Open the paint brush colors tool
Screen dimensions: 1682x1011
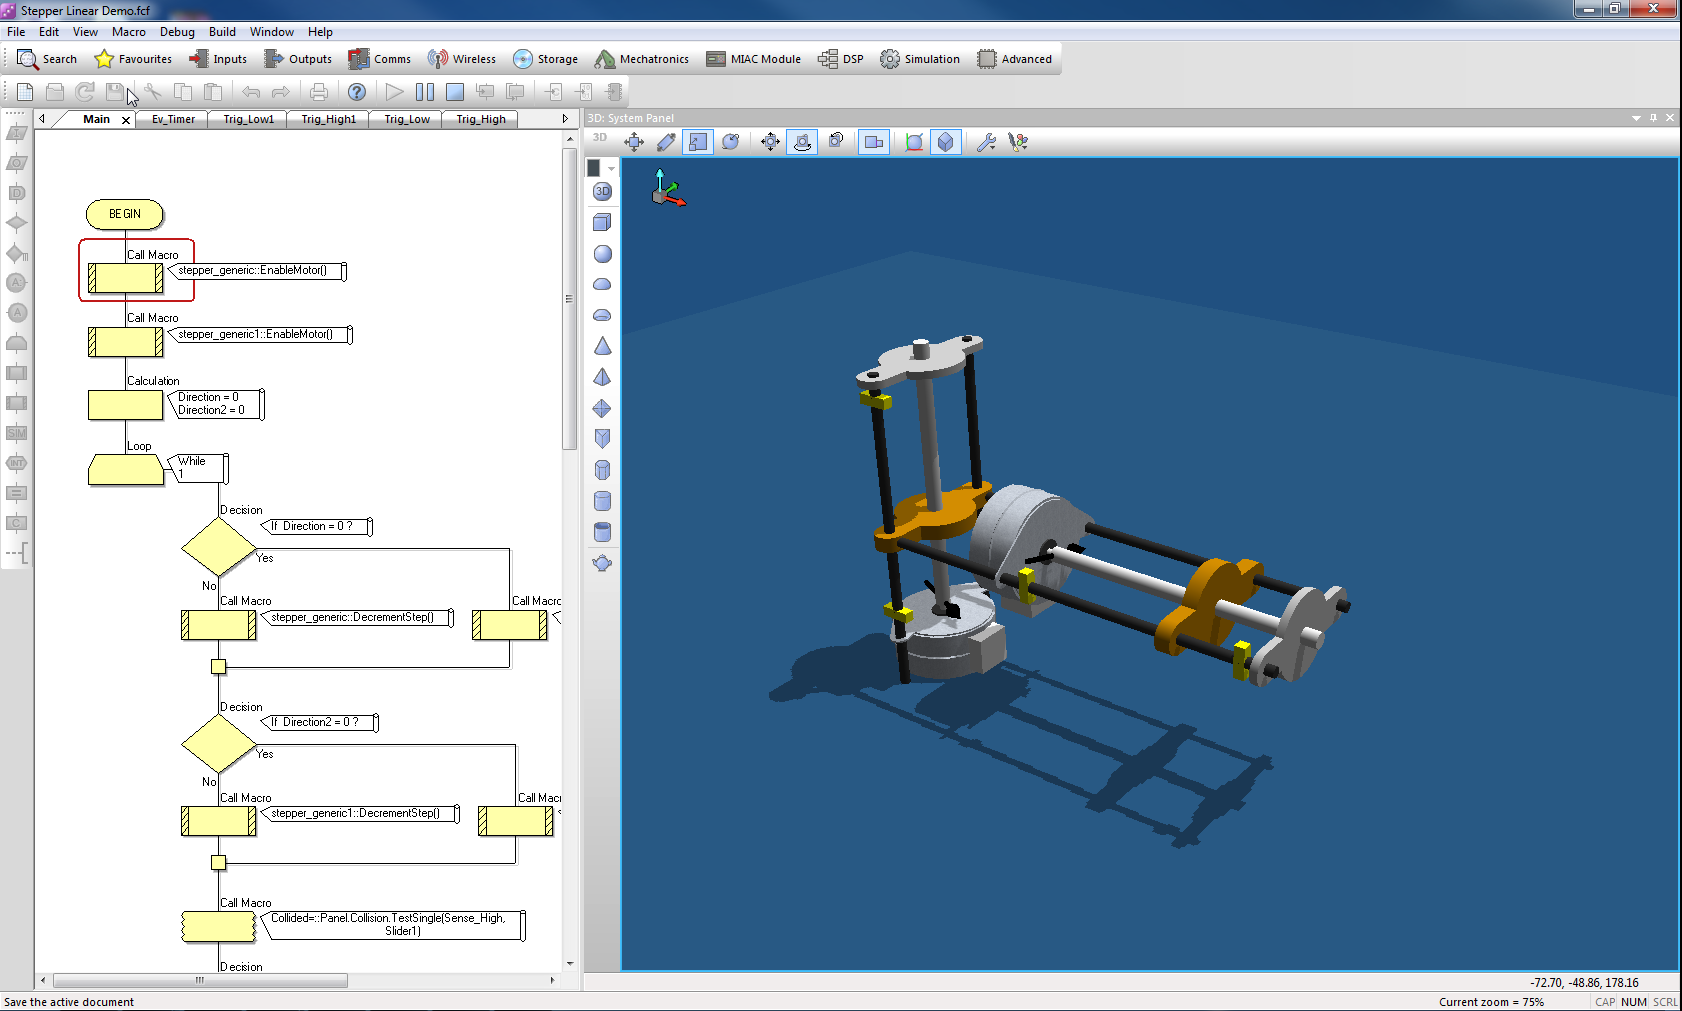pos(1018,142)
